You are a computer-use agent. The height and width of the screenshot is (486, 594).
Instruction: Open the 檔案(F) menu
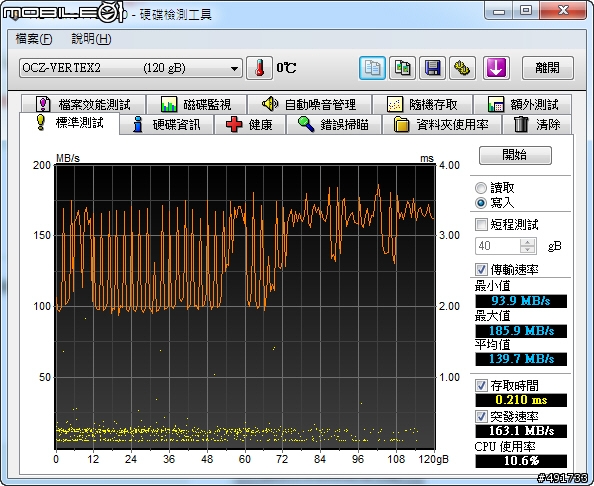34,39
